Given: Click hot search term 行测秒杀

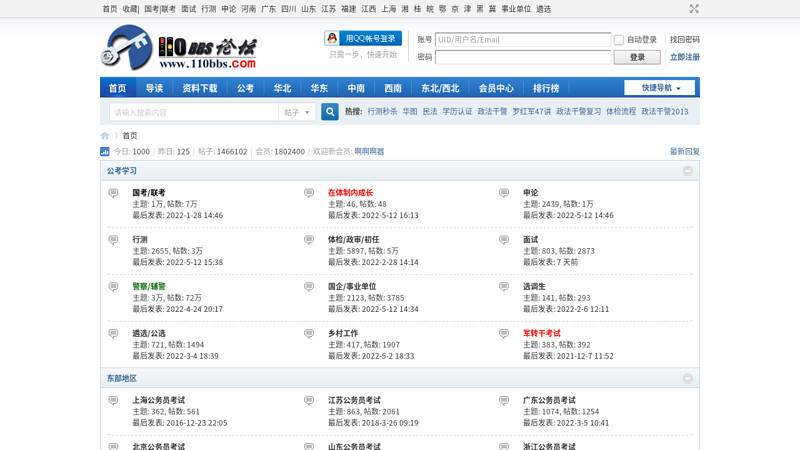Looking at the screenshot, I should coord(382,112).
